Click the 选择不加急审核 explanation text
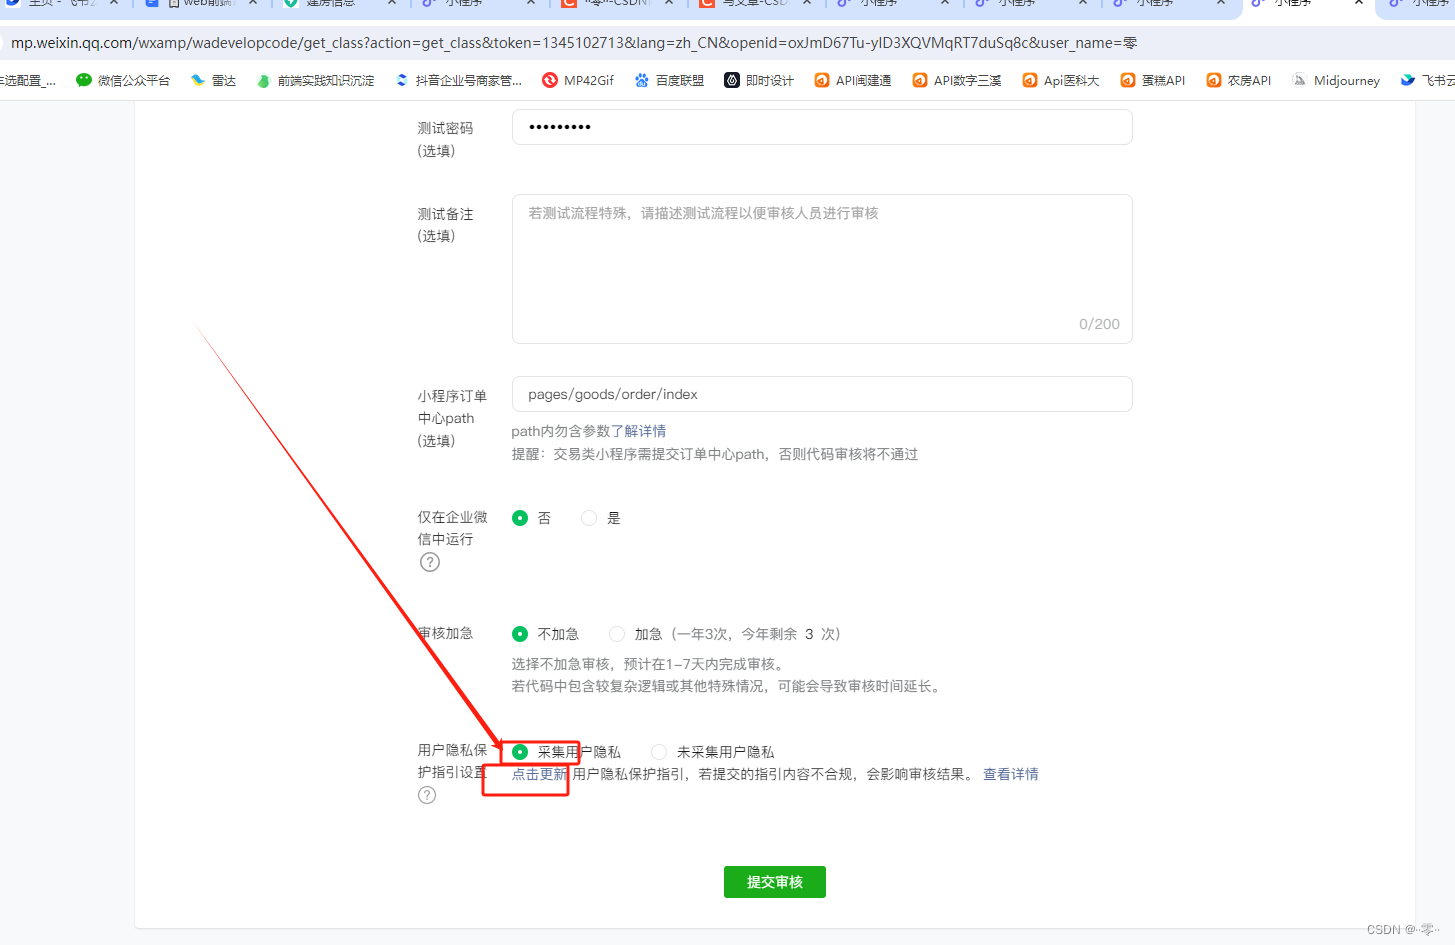The image size is (1455, 945). coord(651,664)
